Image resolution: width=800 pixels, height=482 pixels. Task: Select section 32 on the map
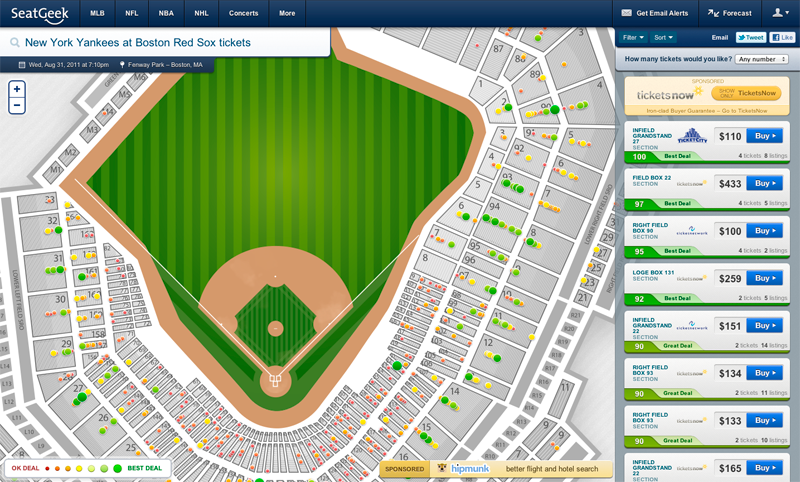[x=52, y=220]
